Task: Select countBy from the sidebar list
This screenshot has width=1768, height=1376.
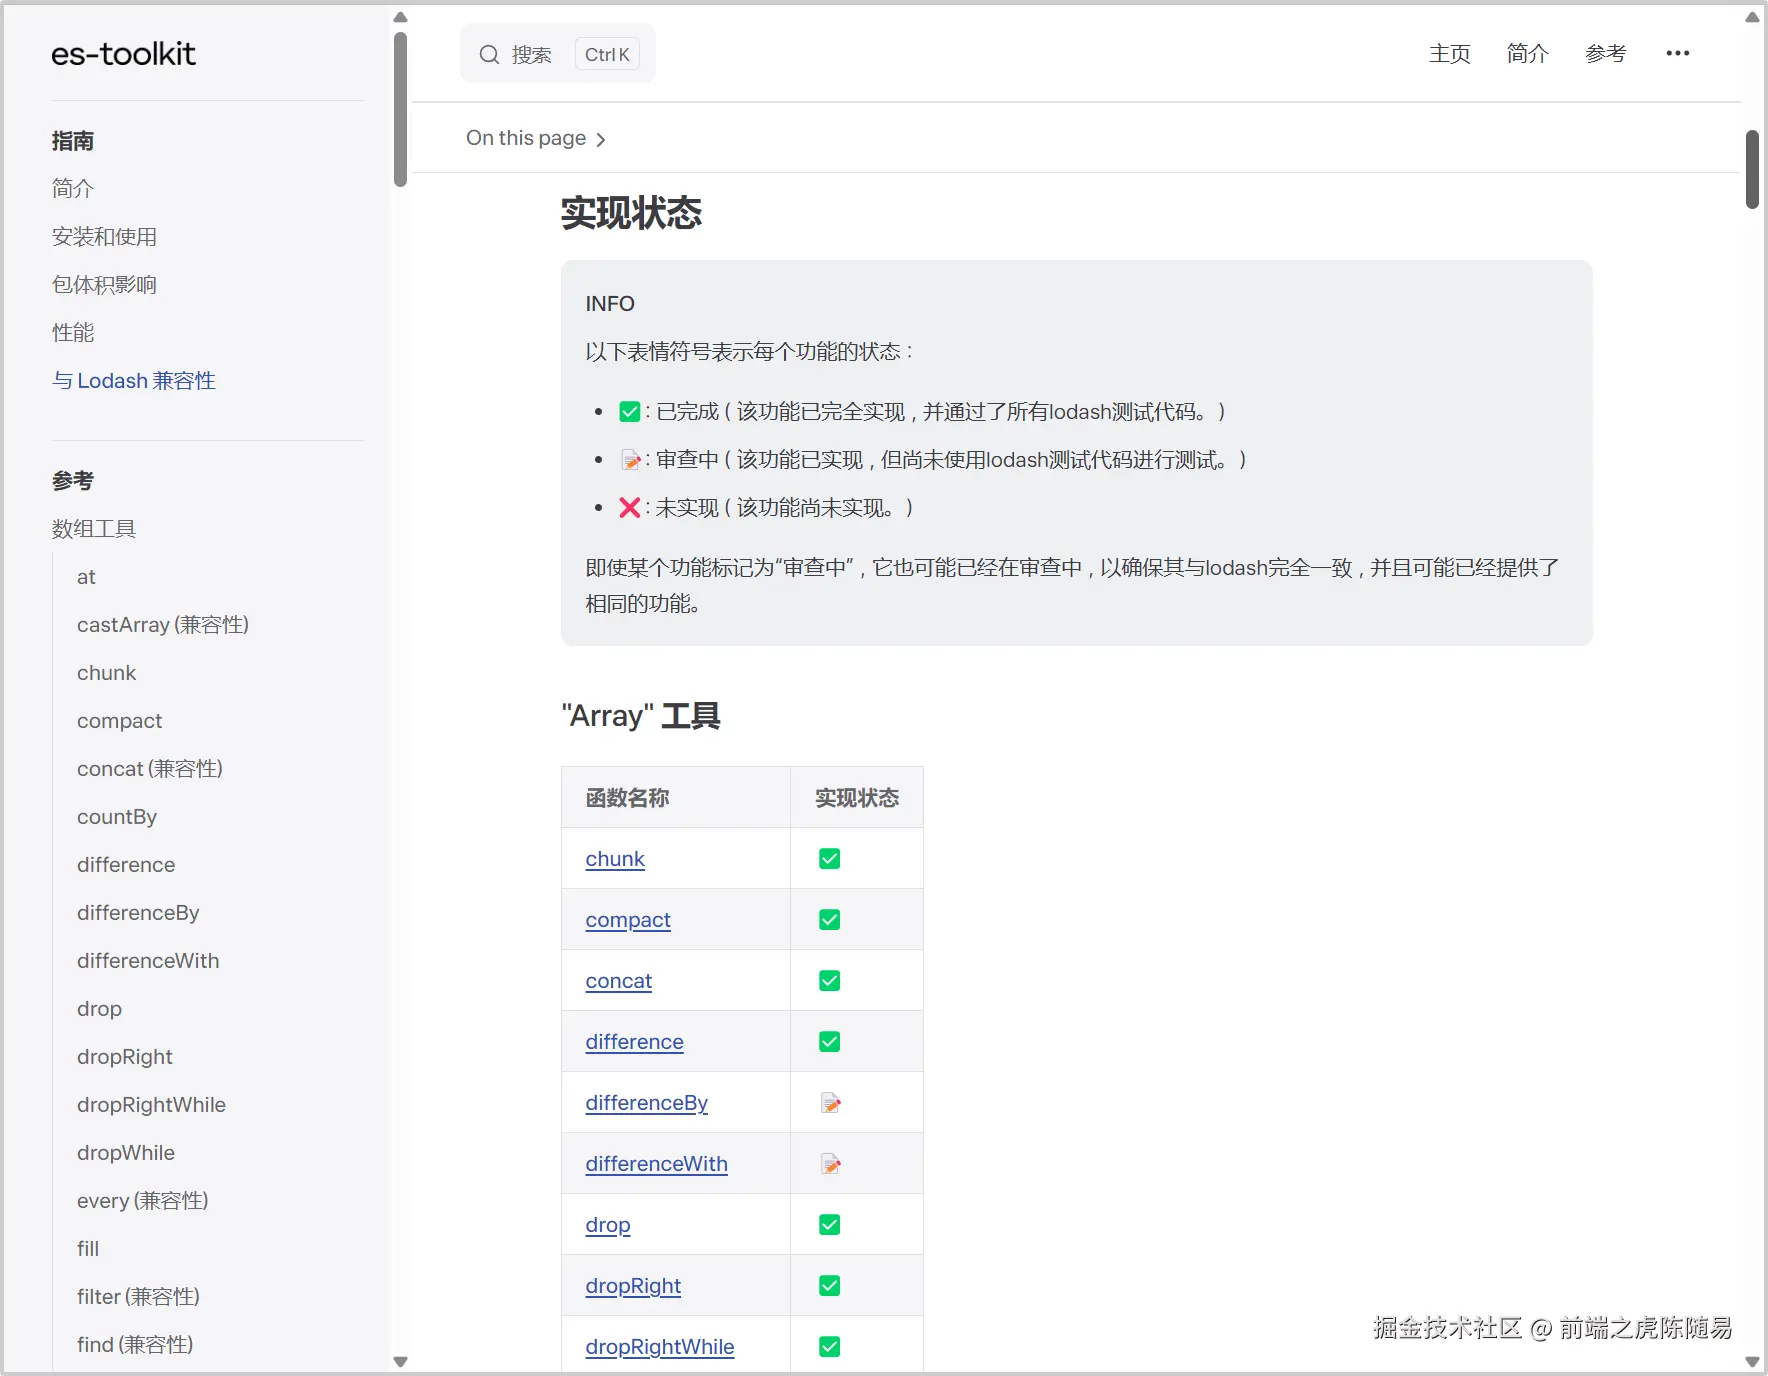Action: click(x=116, y=817)
